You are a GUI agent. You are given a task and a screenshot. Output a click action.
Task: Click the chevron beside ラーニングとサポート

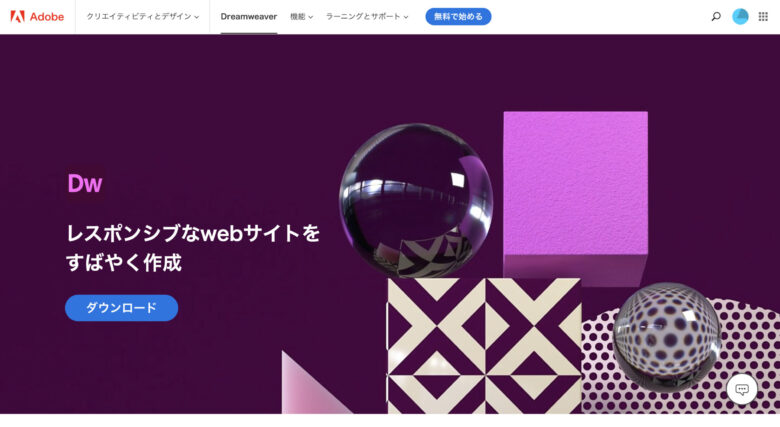(406, 17)
